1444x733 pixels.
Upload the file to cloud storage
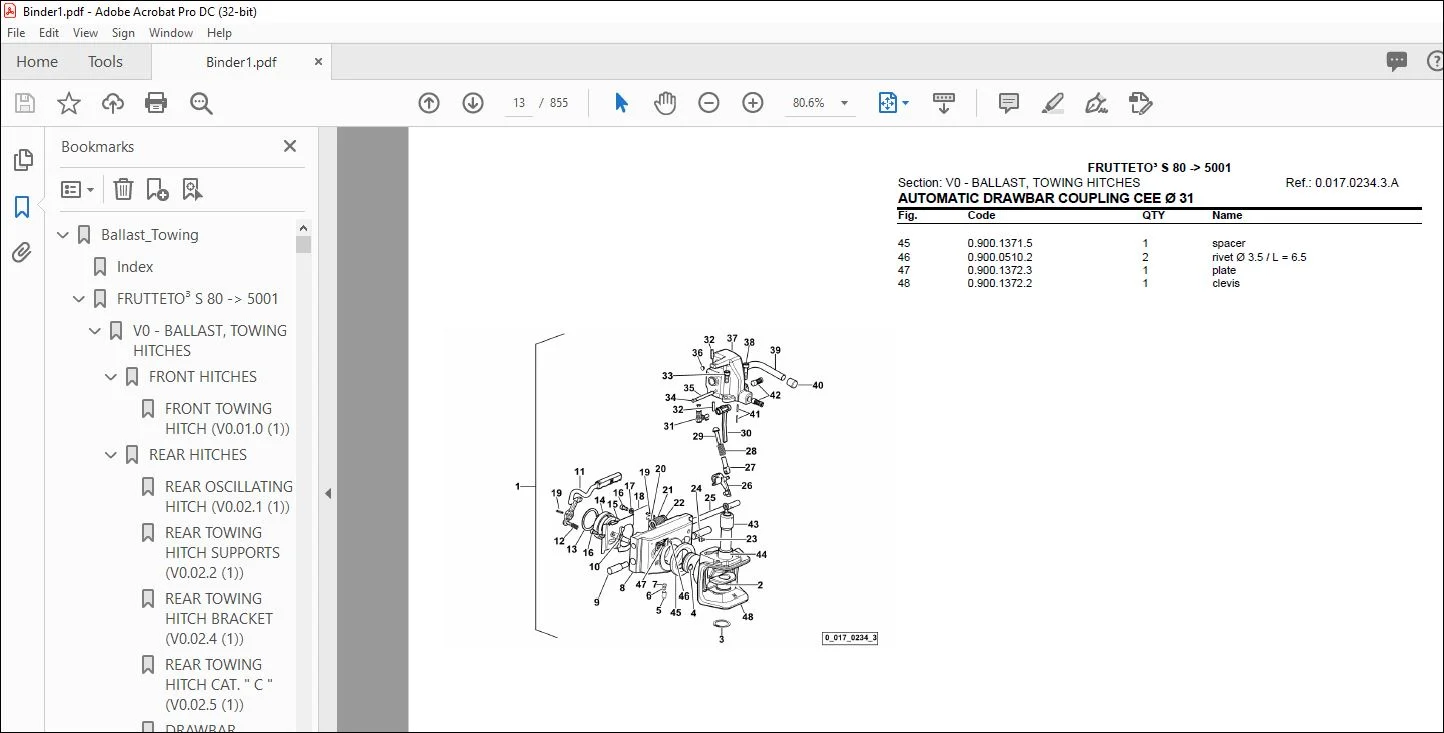pos(113,103)
